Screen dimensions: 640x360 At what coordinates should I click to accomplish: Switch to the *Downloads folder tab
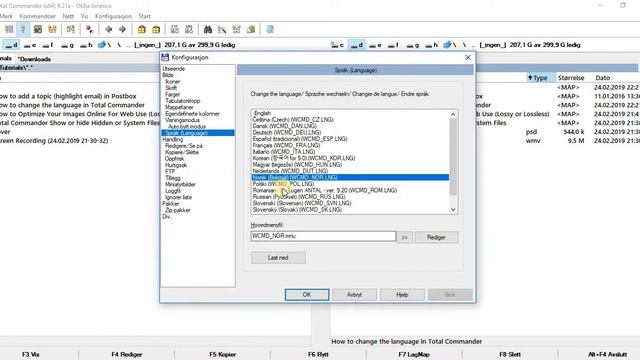34,59
